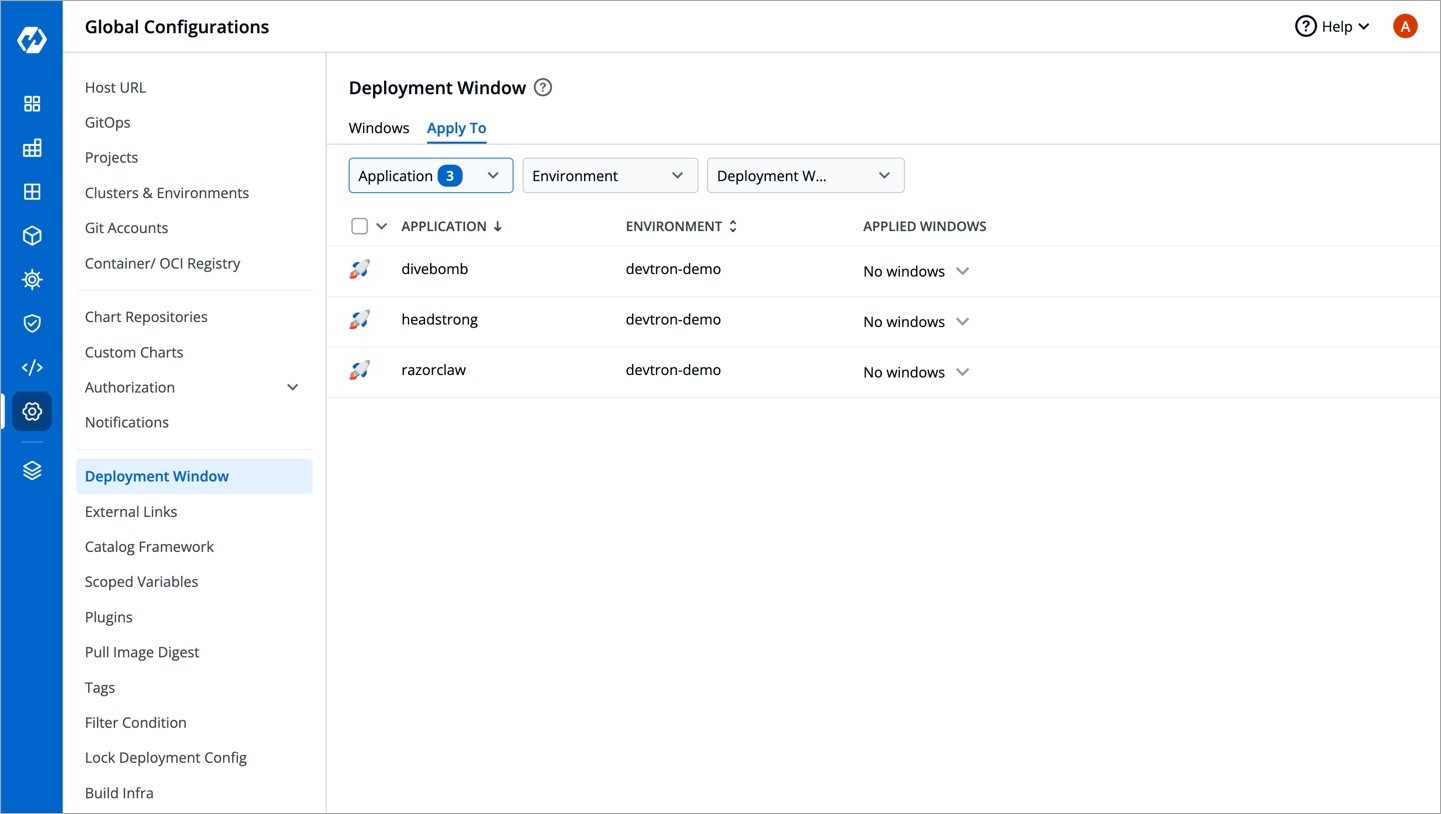This screenshot has width=1441, height=814.
Task: Open the code editor icon in sidebar
Action: [32, 367]
